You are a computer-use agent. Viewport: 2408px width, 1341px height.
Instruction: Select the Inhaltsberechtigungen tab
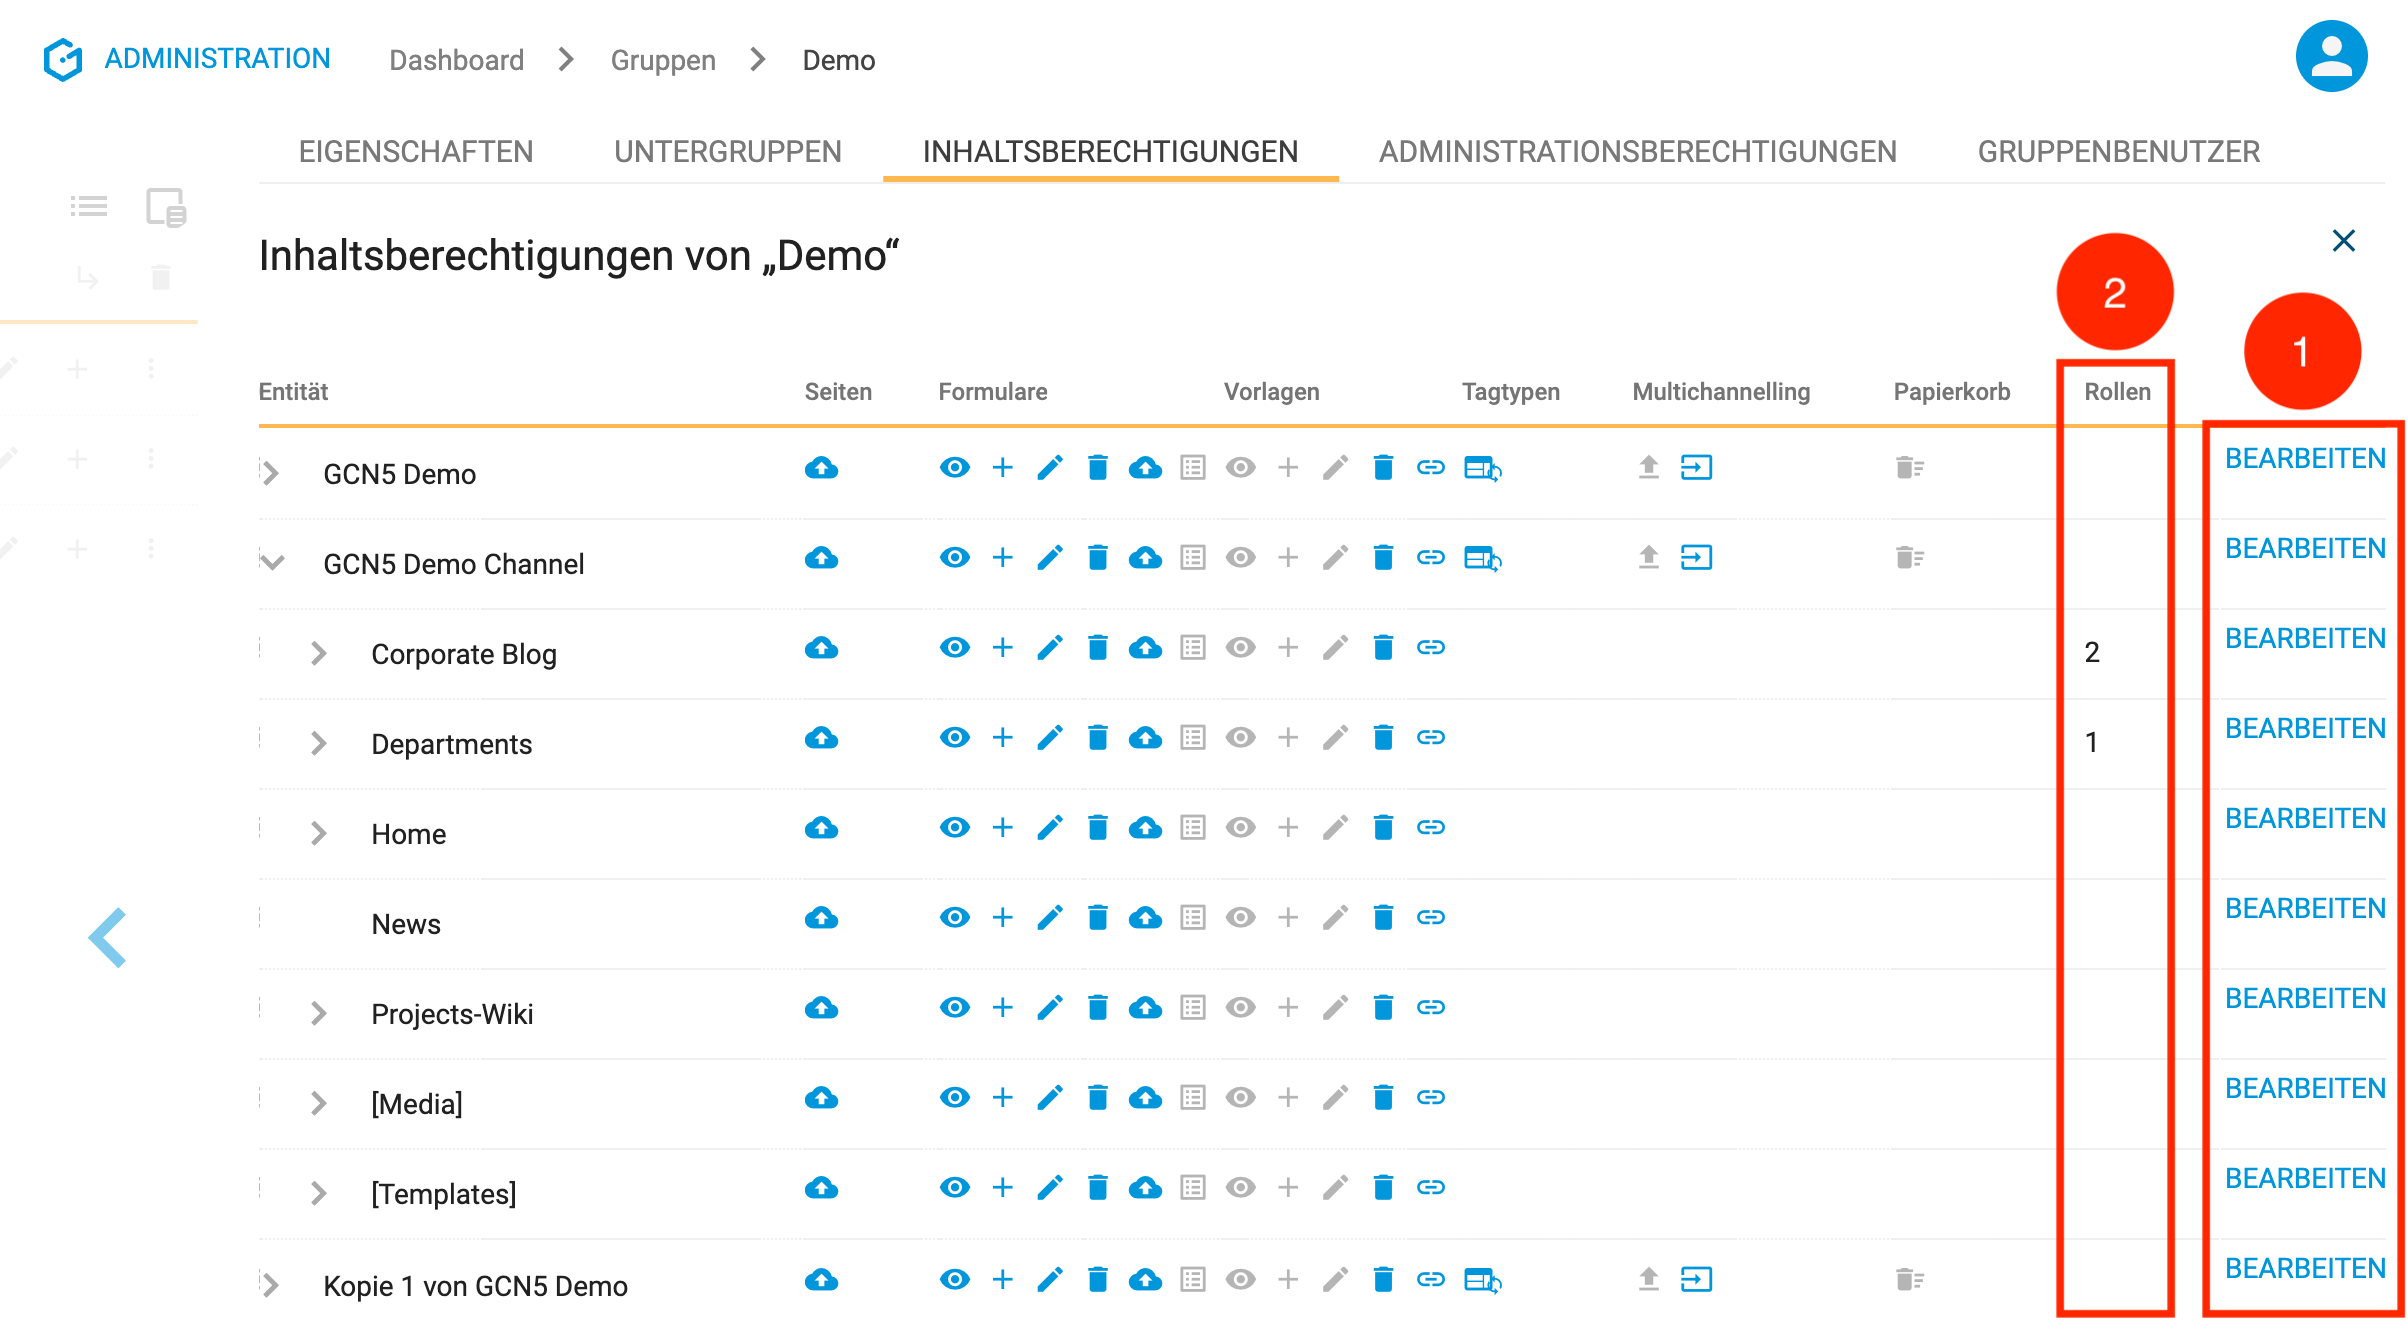pos(1110,152)
